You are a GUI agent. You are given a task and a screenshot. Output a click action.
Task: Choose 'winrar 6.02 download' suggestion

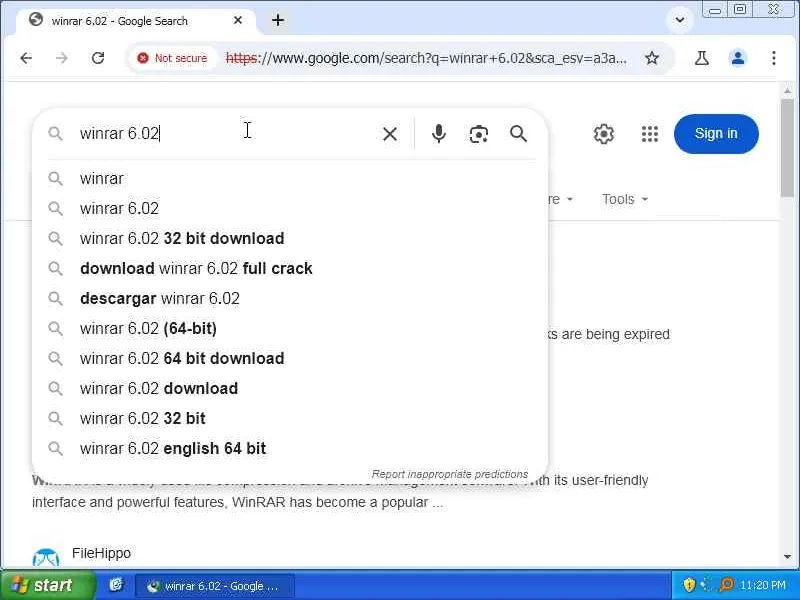[290, 388]
